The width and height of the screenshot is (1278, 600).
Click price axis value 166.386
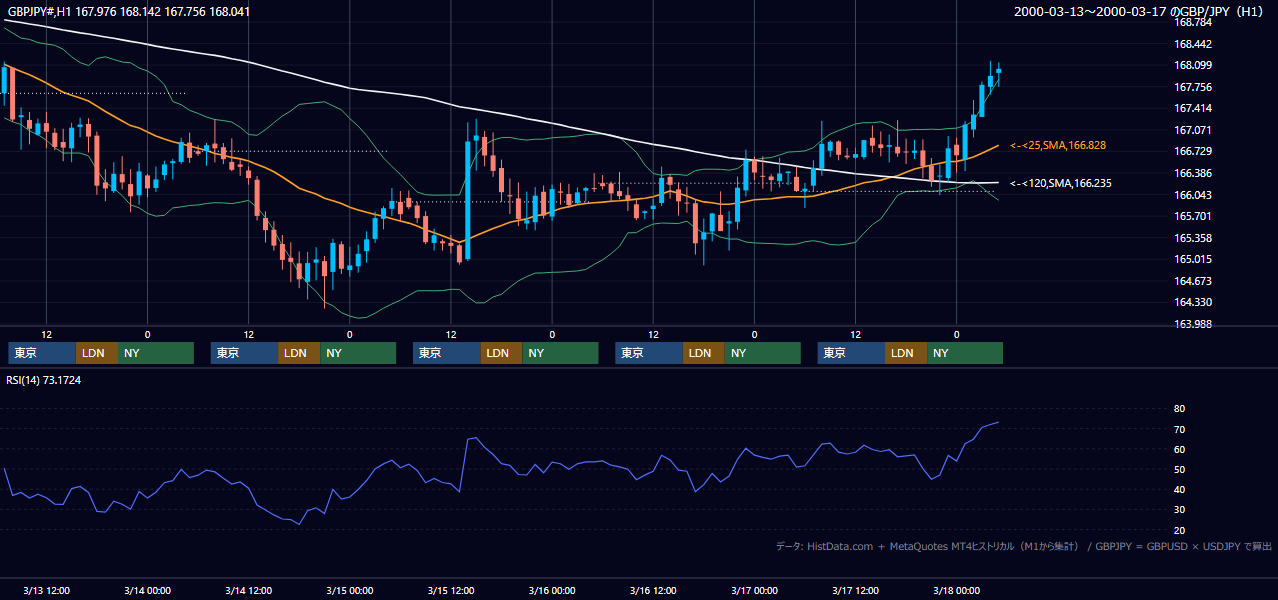(1191, 174)
